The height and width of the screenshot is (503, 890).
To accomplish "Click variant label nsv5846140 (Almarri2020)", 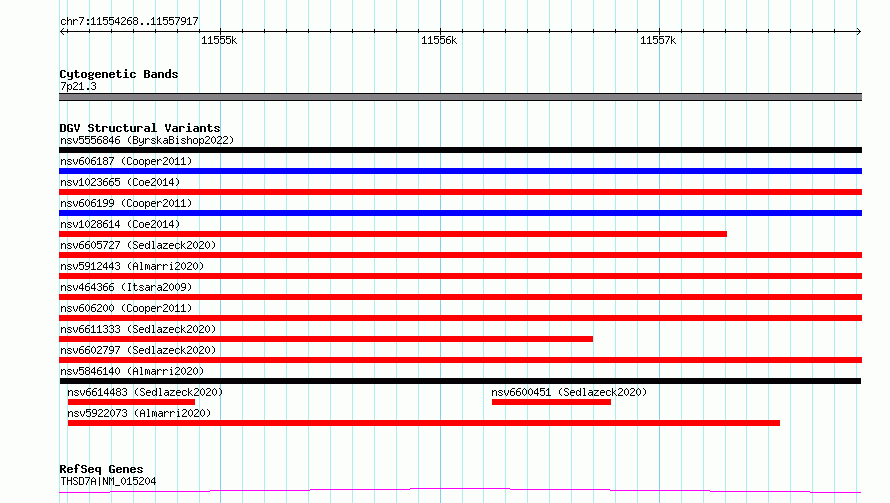I will [x=132, y=371].
